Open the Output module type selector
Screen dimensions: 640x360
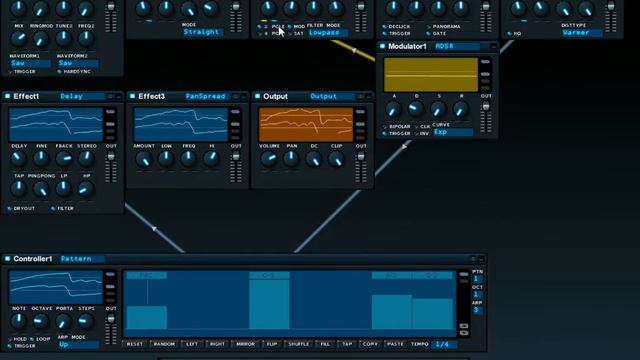[331, 96]
